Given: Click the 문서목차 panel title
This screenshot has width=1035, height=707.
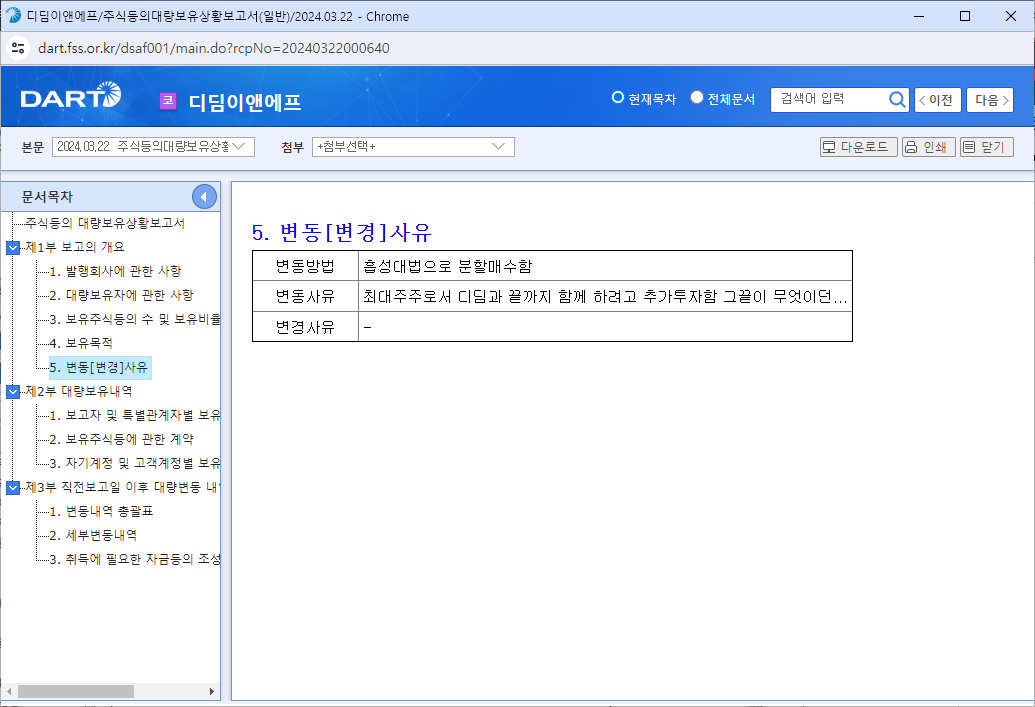Looking at the screenshot, I should tap(47, 197).
